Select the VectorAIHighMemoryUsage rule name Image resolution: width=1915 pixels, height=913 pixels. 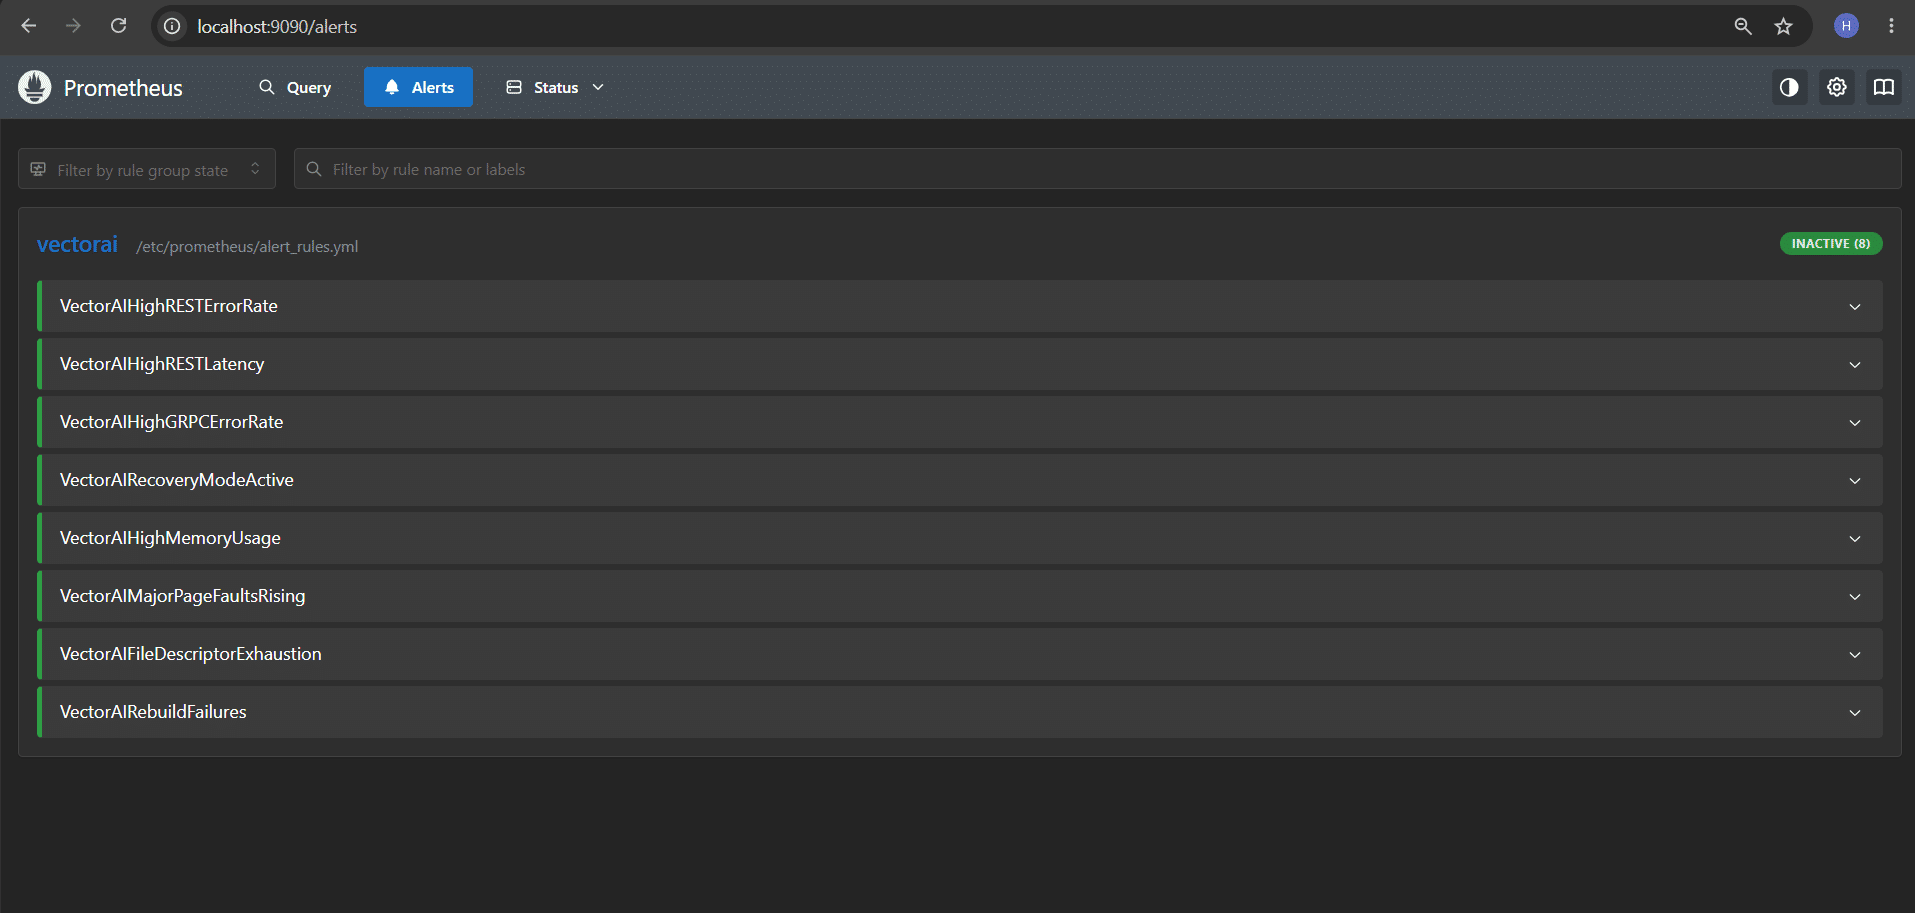coord(170,538)
